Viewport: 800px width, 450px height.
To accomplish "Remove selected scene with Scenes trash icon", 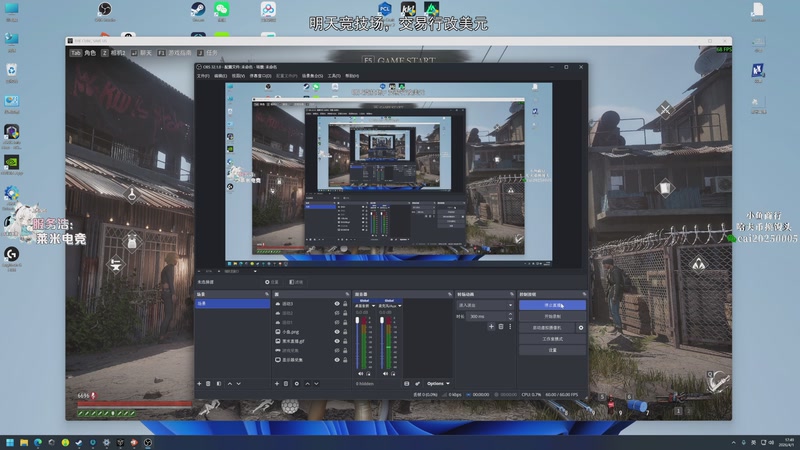I will (208, 384).
